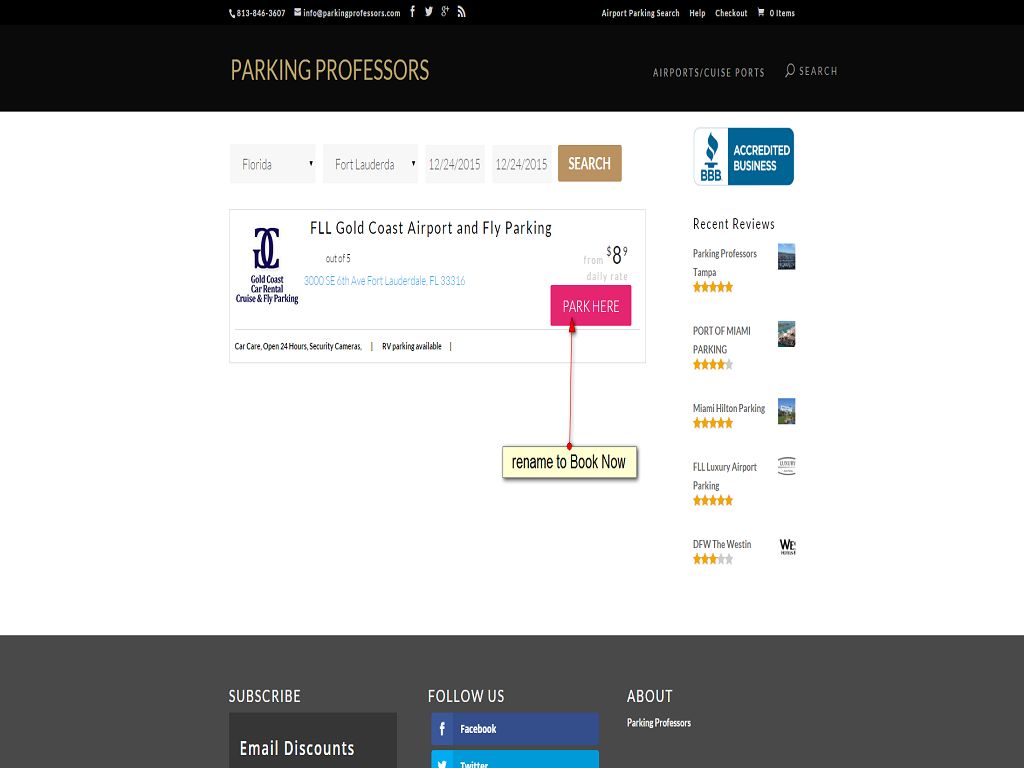1024x768 pixels.
Task: Click the RV parking available text
Action: [x=411, y=346]
